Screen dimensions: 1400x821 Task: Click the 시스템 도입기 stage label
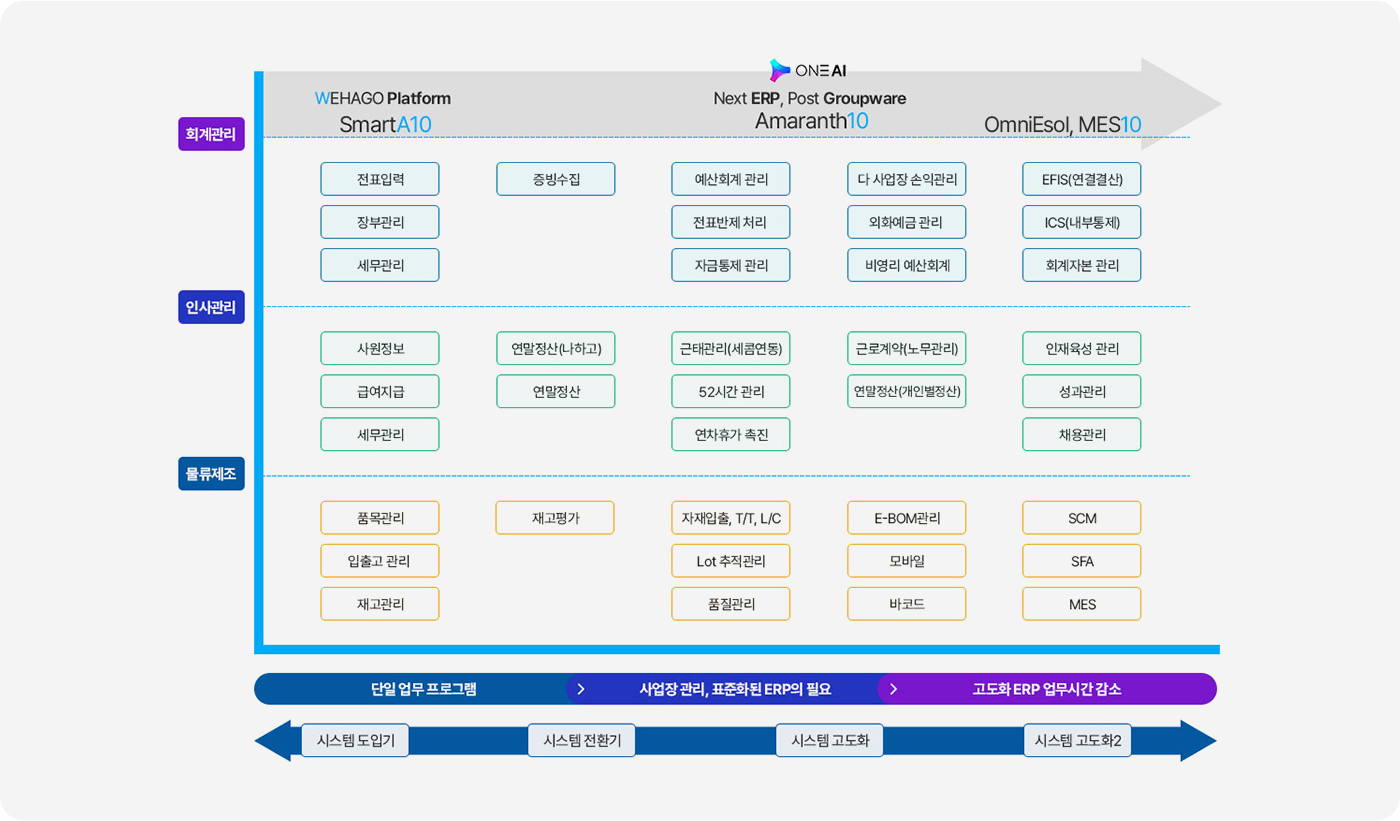tap(355, 741)
